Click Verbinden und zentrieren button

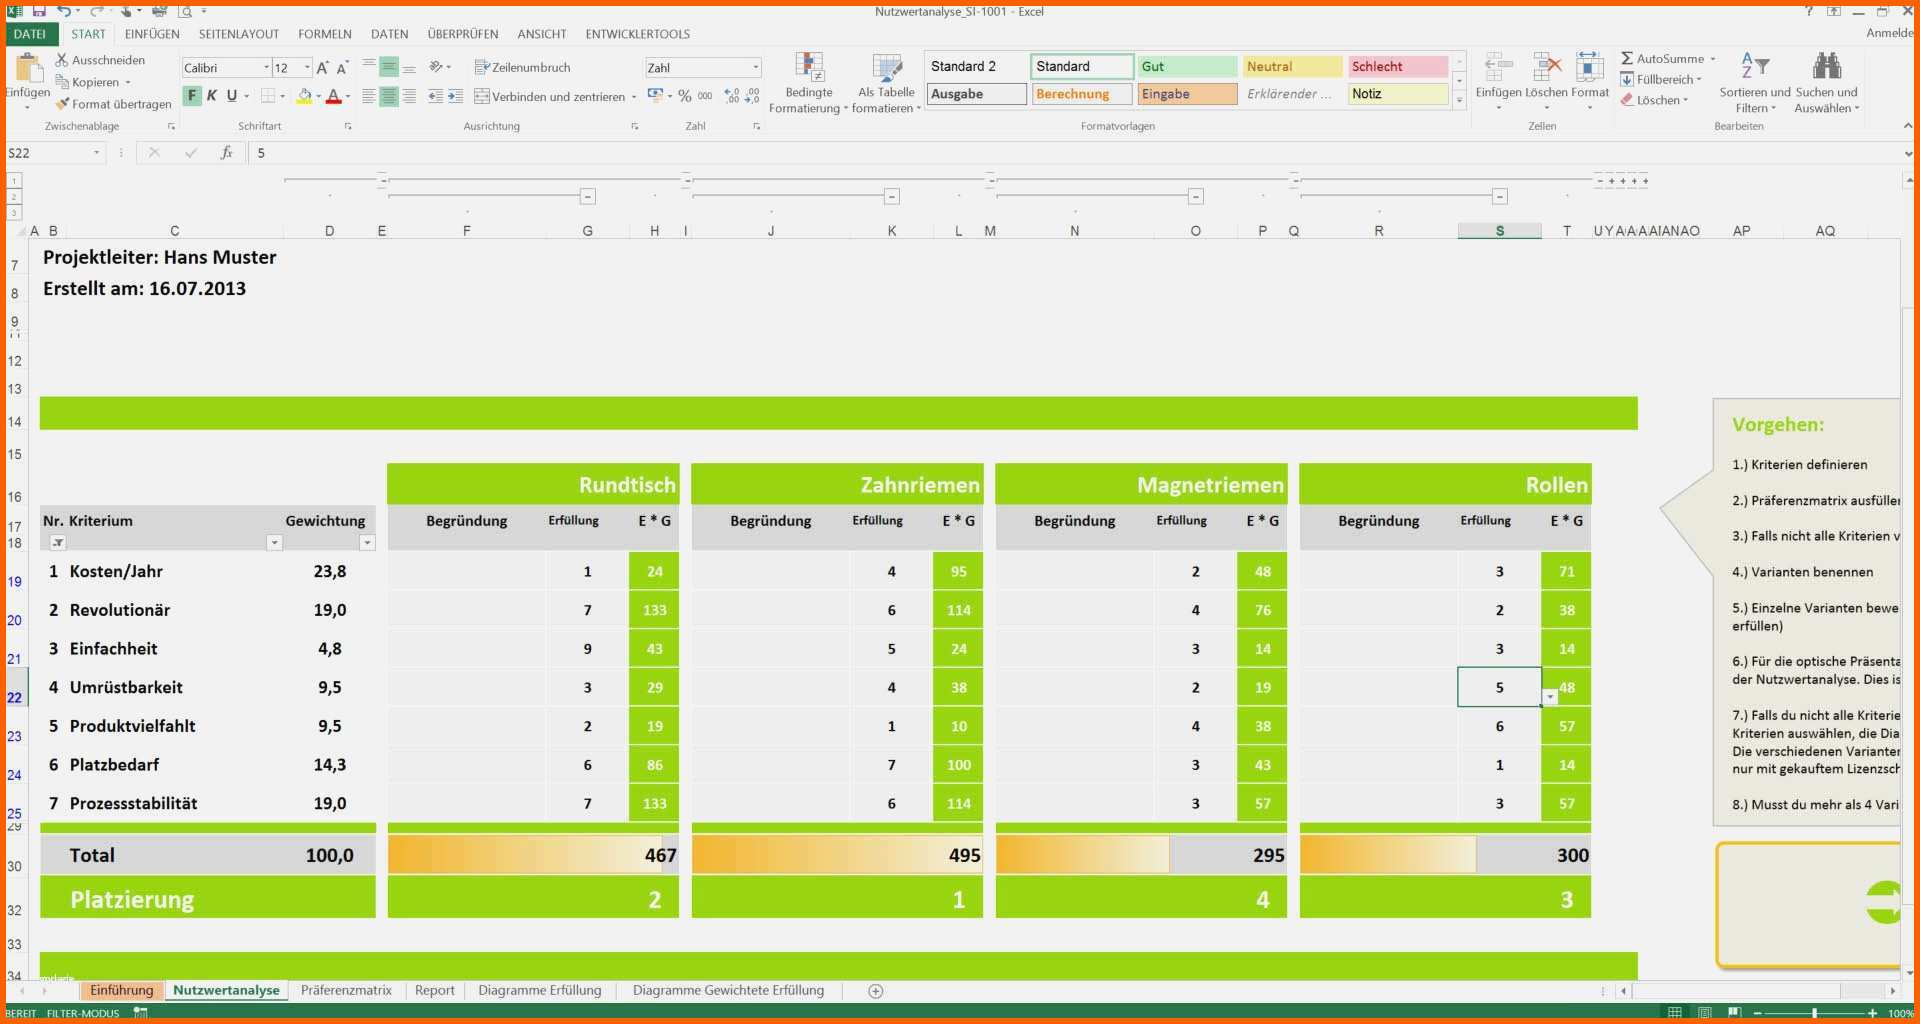[x=550, y=97]
